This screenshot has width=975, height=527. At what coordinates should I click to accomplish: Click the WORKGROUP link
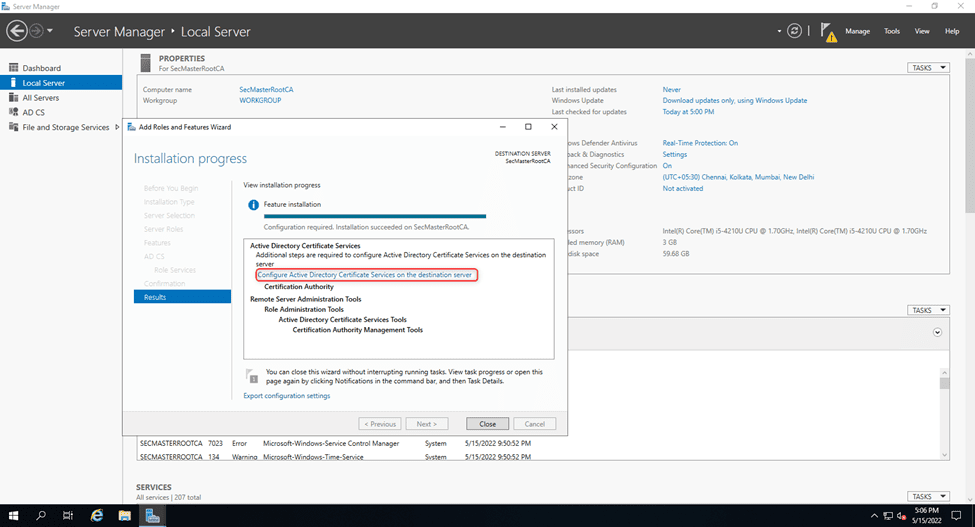pyautogui.click(x=260, y=101)
